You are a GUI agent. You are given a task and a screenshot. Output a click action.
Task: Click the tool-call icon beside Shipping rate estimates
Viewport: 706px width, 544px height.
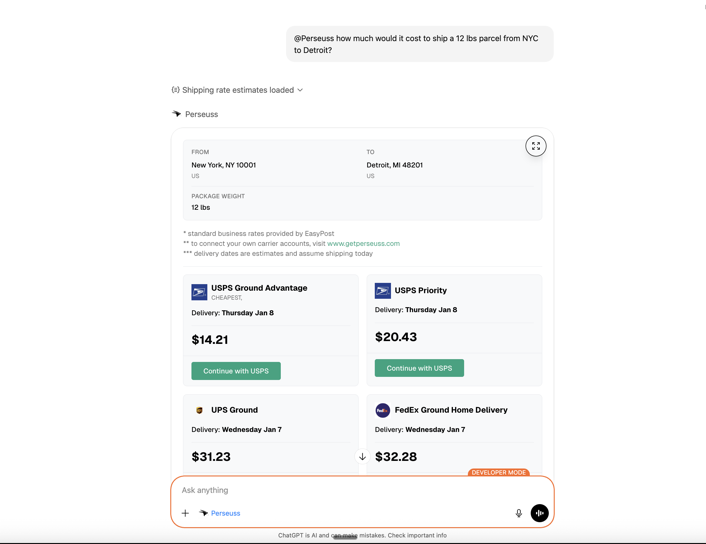click(x=176, y=90)
